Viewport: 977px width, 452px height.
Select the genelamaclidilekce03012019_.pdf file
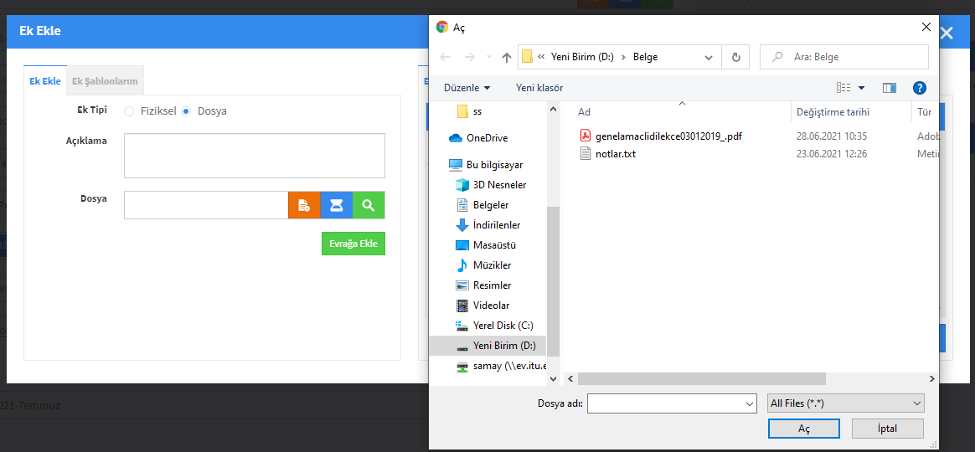[660, 136]
